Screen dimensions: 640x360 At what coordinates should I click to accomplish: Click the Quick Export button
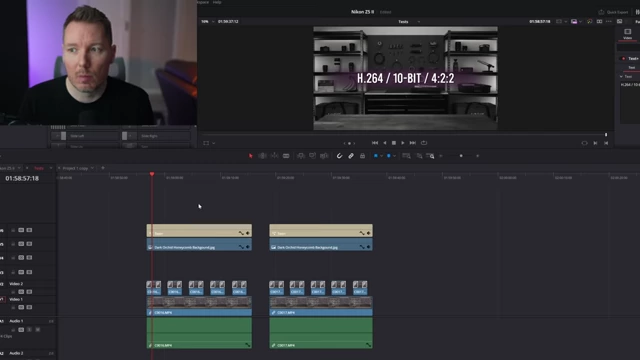pos(613,12)
